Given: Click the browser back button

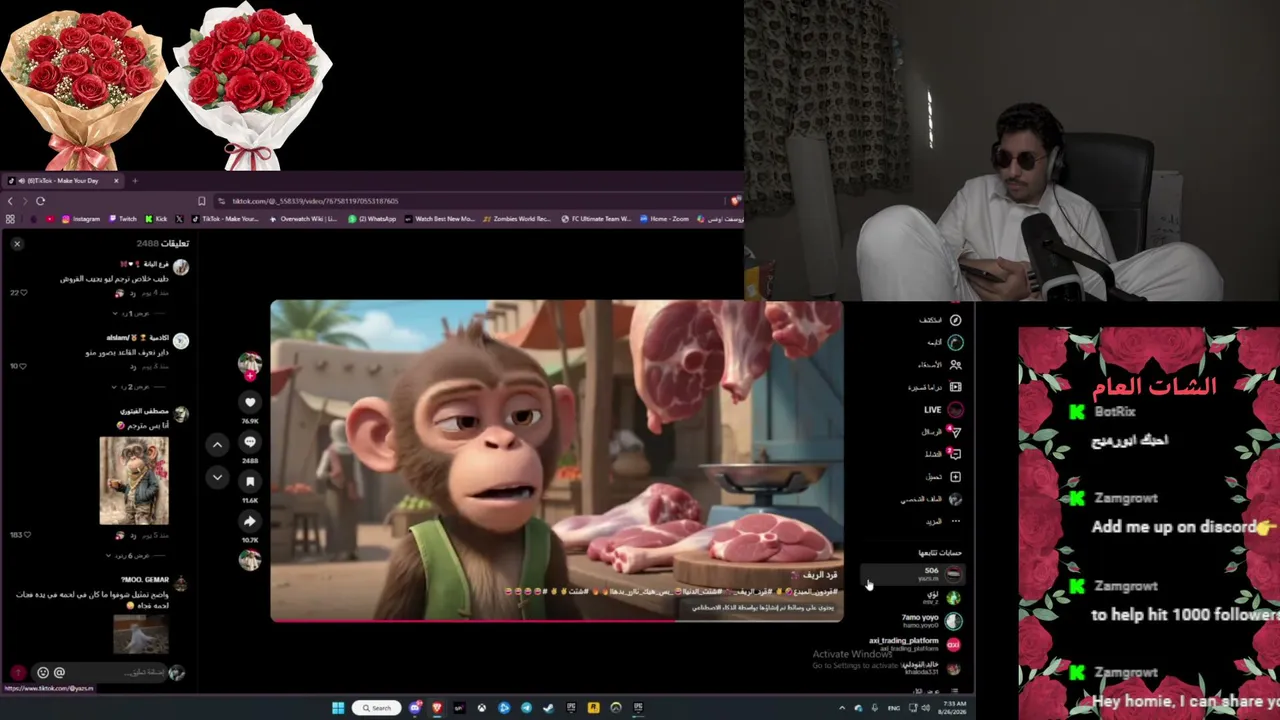Looking at the screenshot, I should [10, 201].
